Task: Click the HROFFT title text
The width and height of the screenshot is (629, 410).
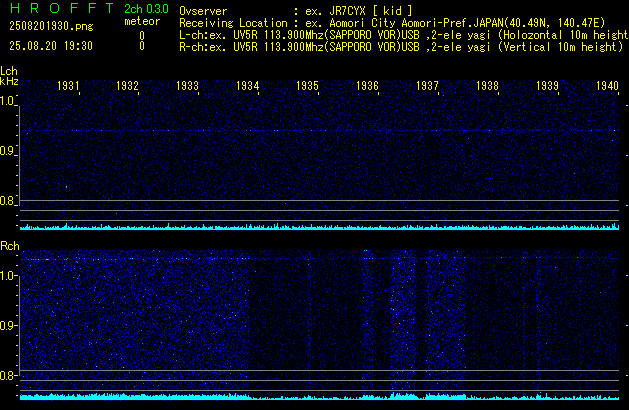Action: [62, 8]
